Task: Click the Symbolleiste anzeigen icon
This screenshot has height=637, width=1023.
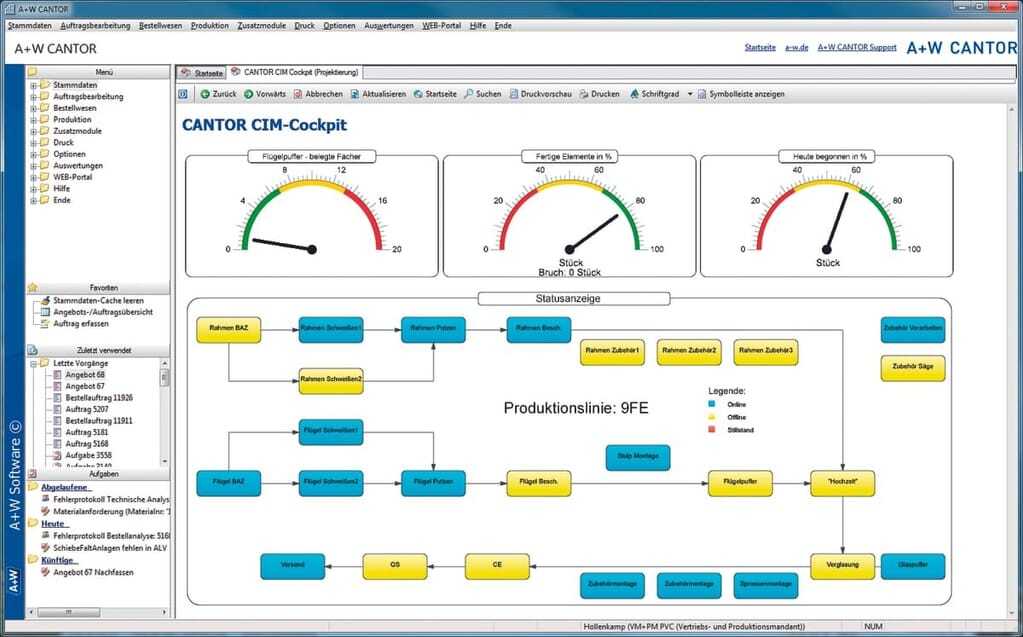Action: pos(702,94)
